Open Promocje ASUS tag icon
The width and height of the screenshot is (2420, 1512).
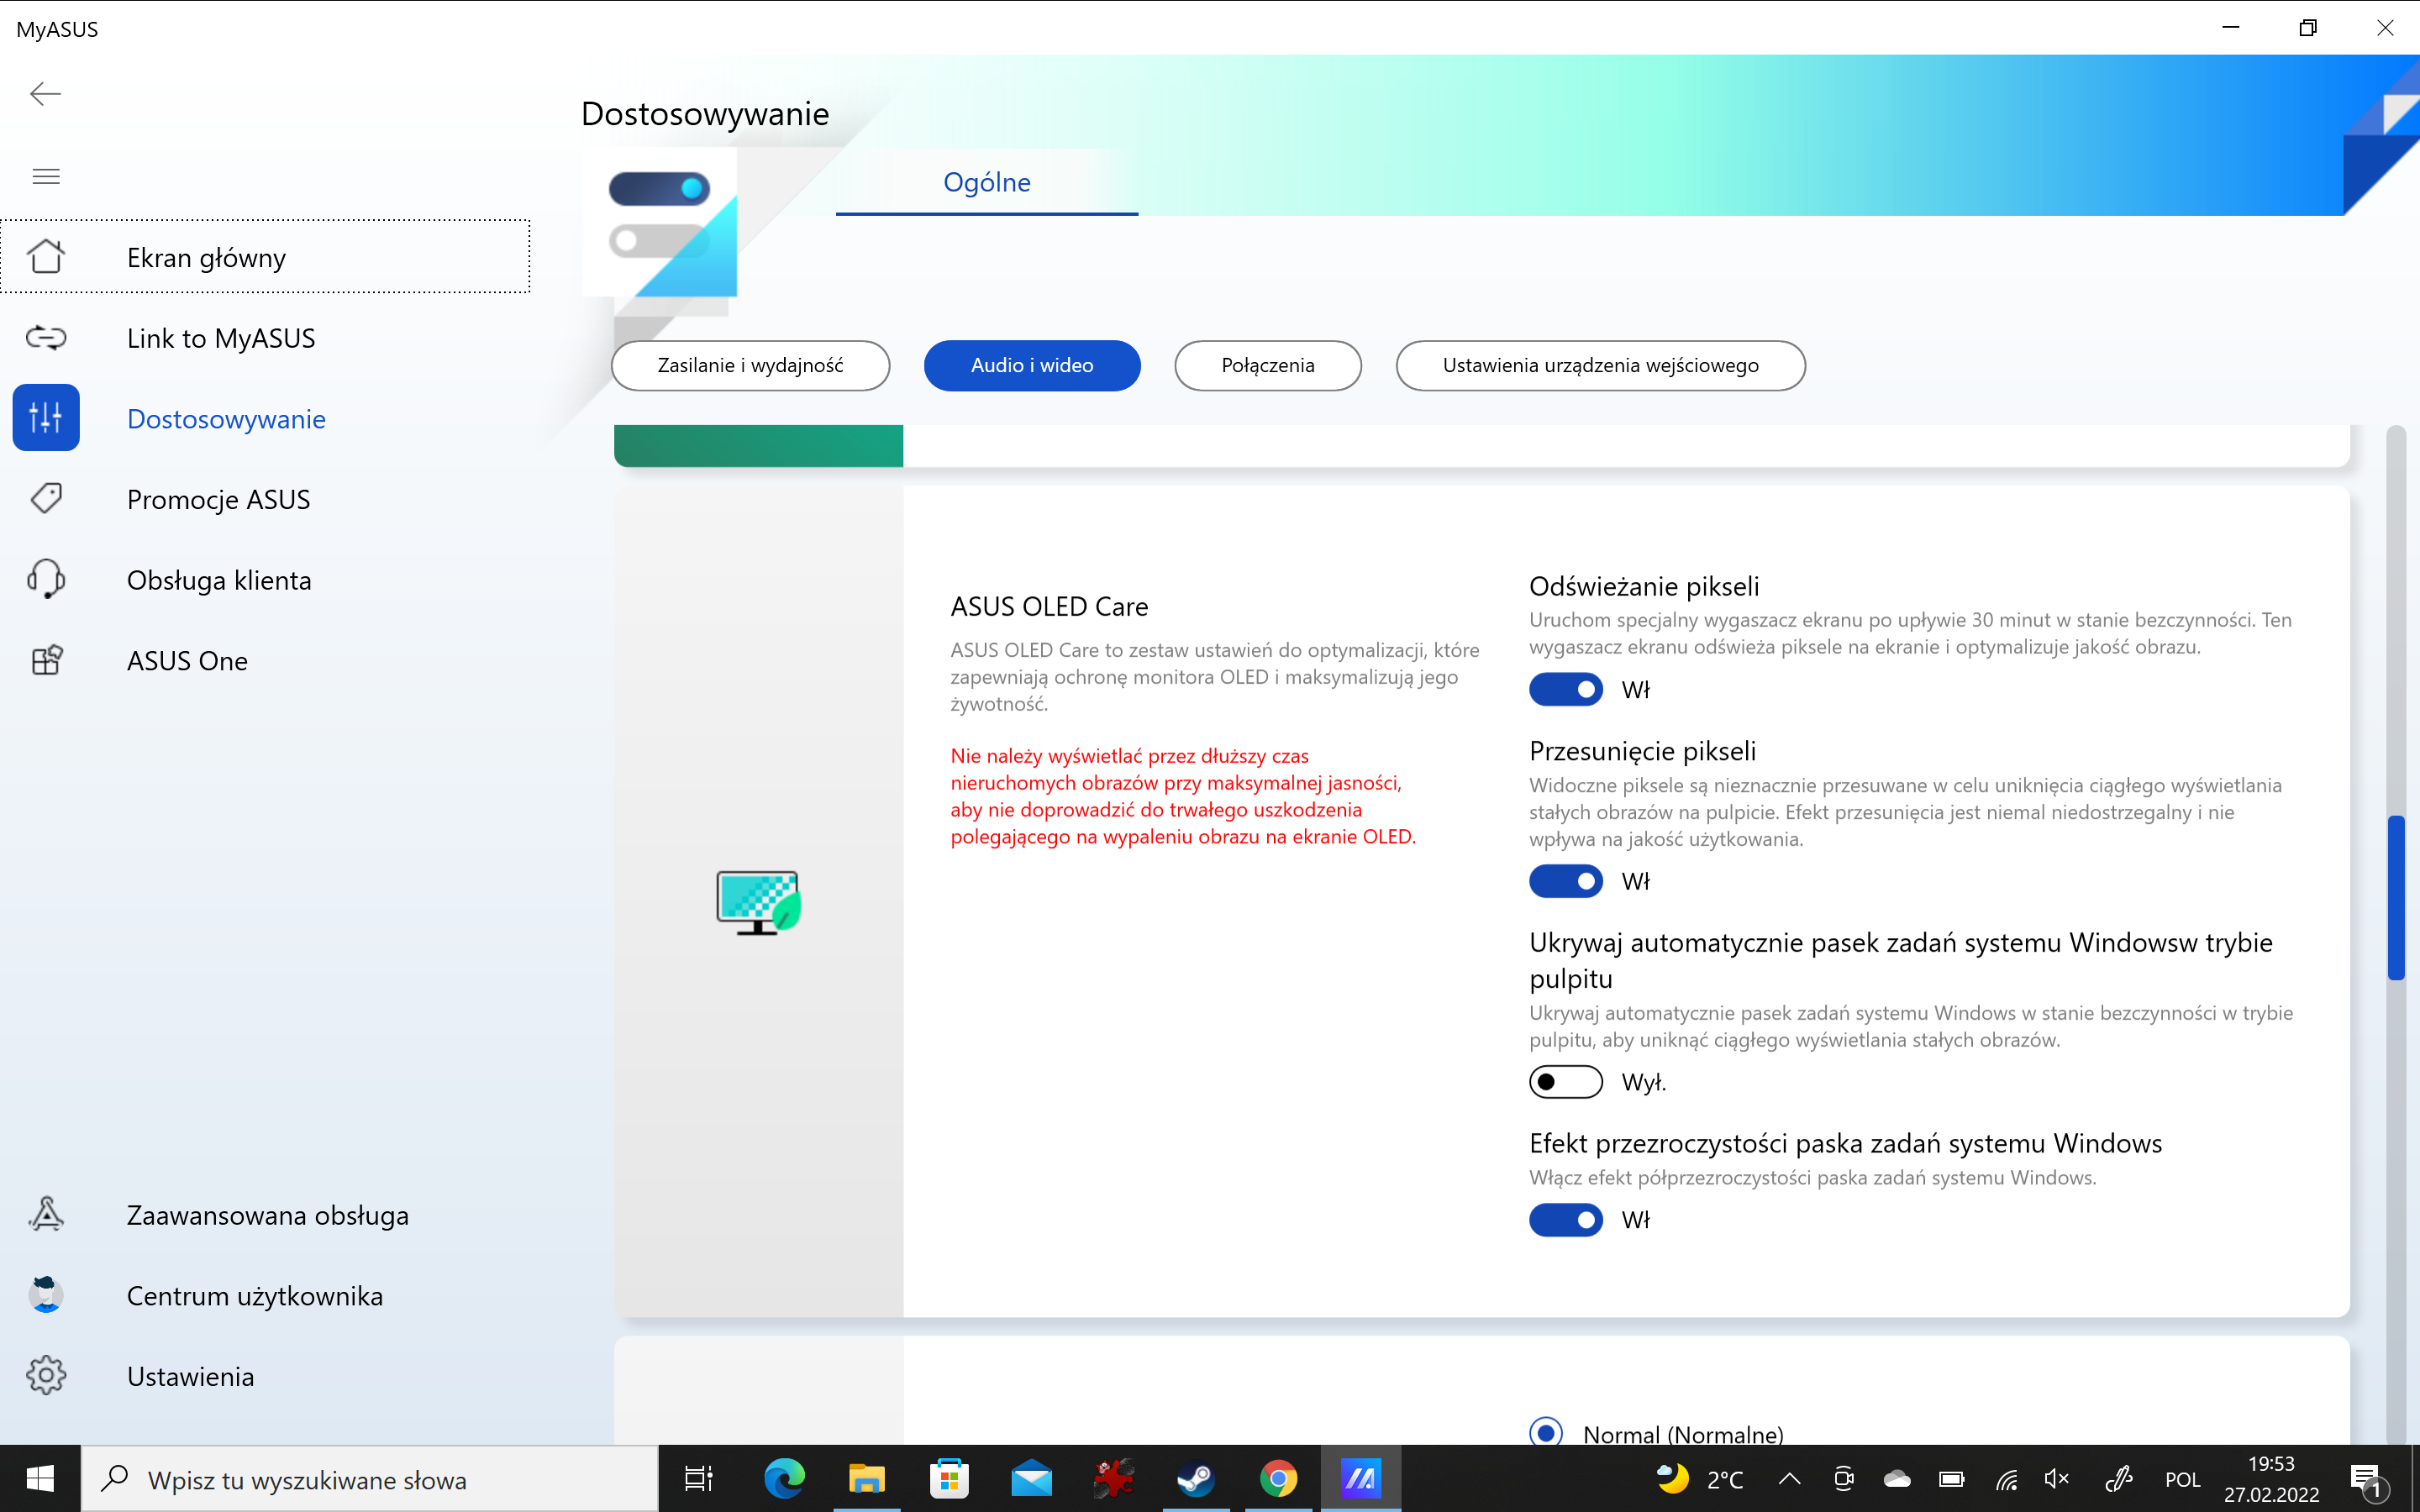(x=46, y=498)
